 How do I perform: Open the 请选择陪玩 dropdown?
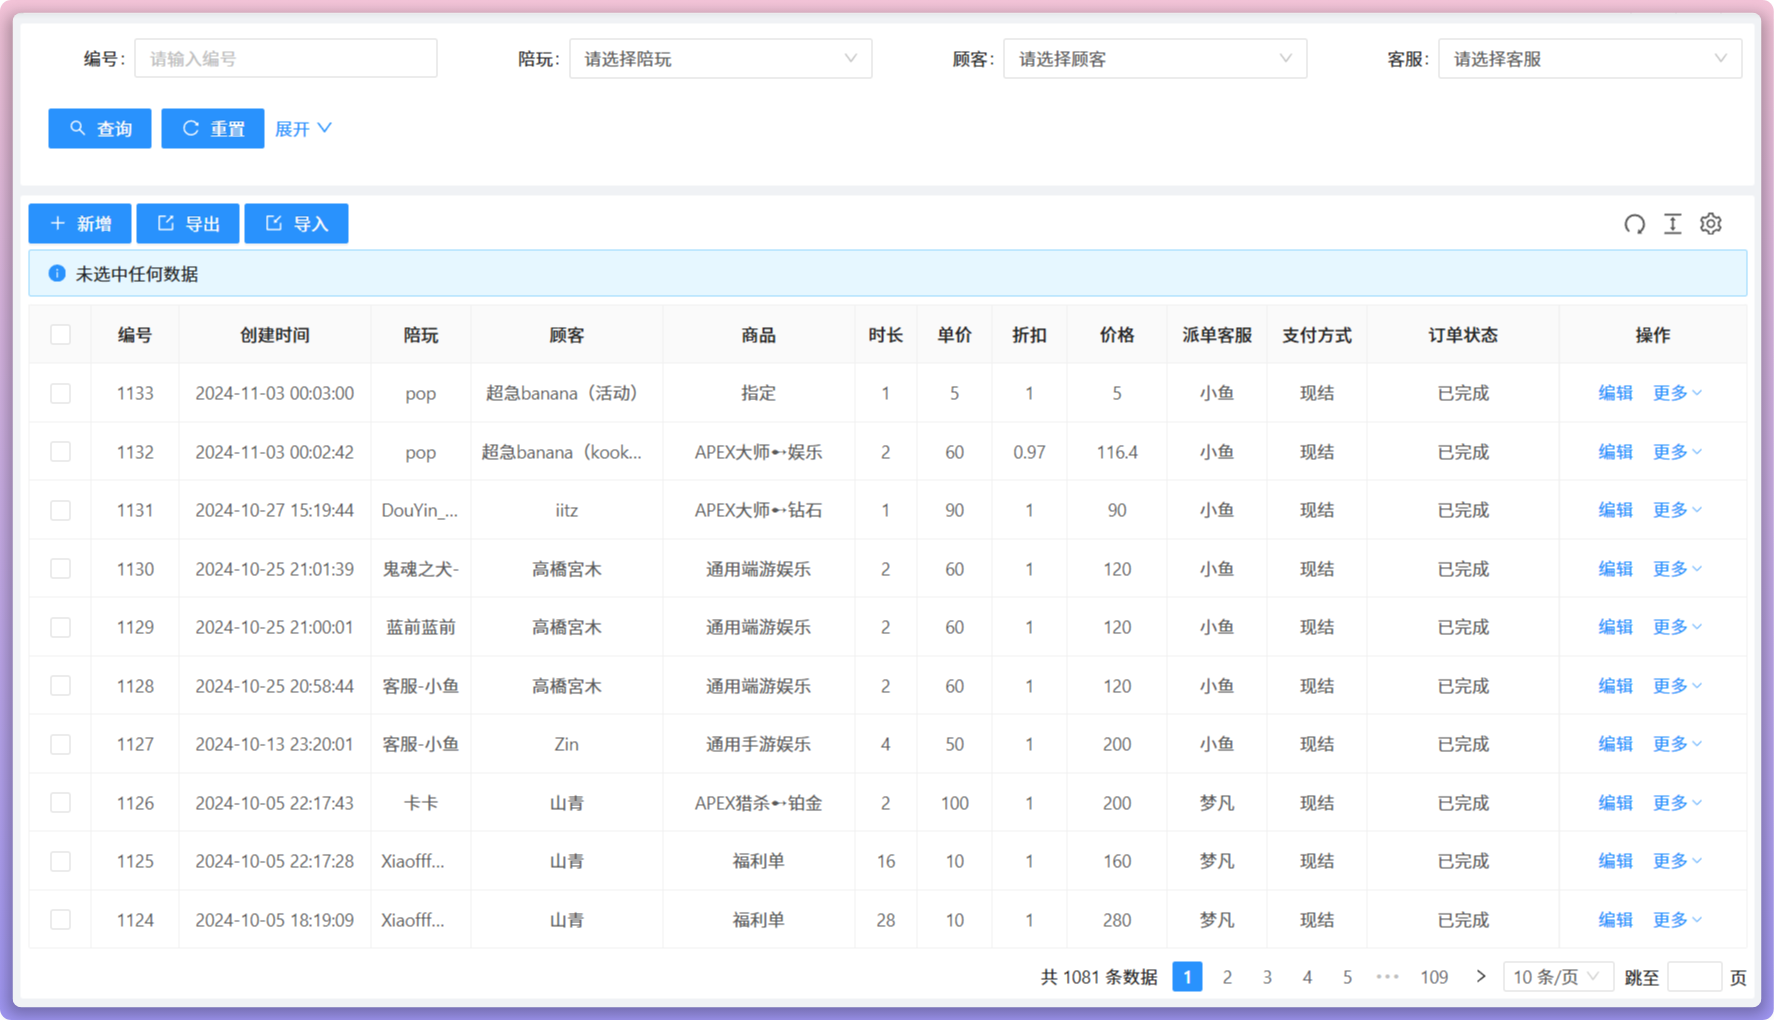[720, 58]
